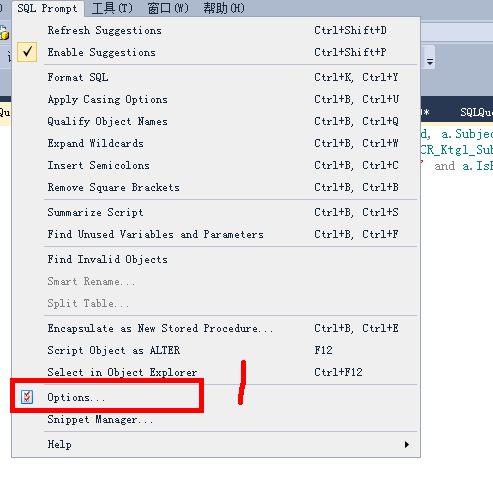Click the Options checklist icon
This screenshot has height=486, width=493.
coord(27,397)
